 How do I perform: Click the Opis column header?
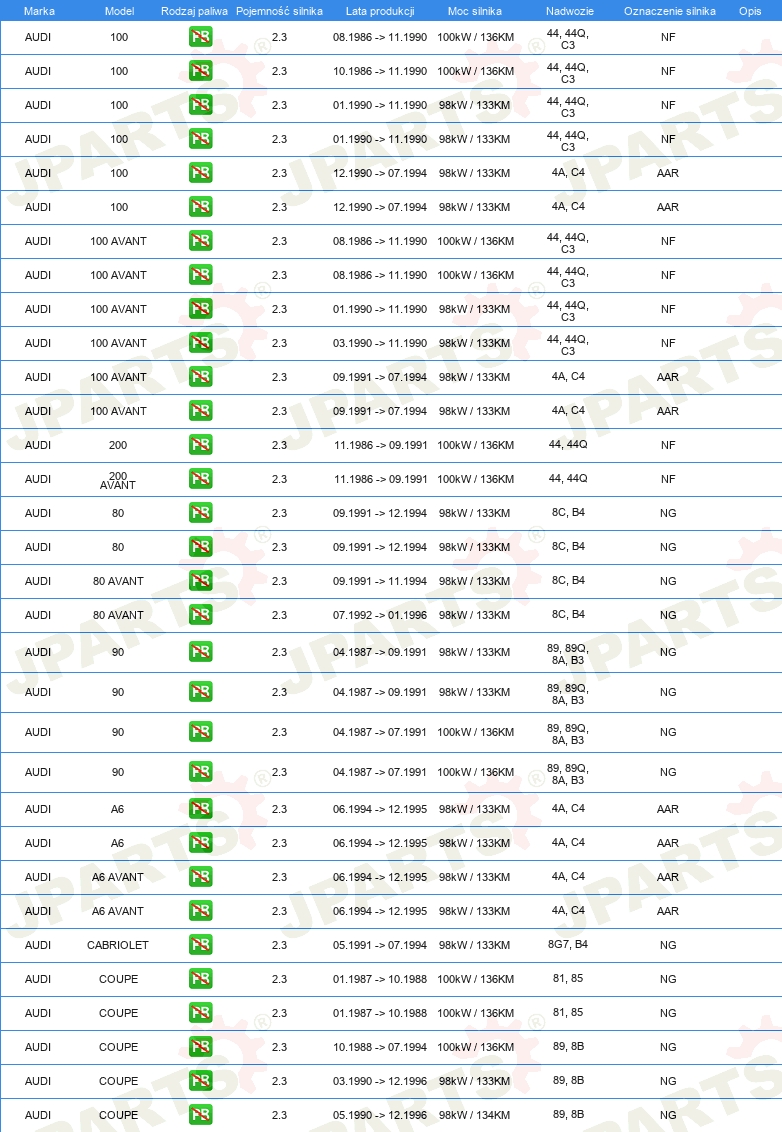coord(750,11)
